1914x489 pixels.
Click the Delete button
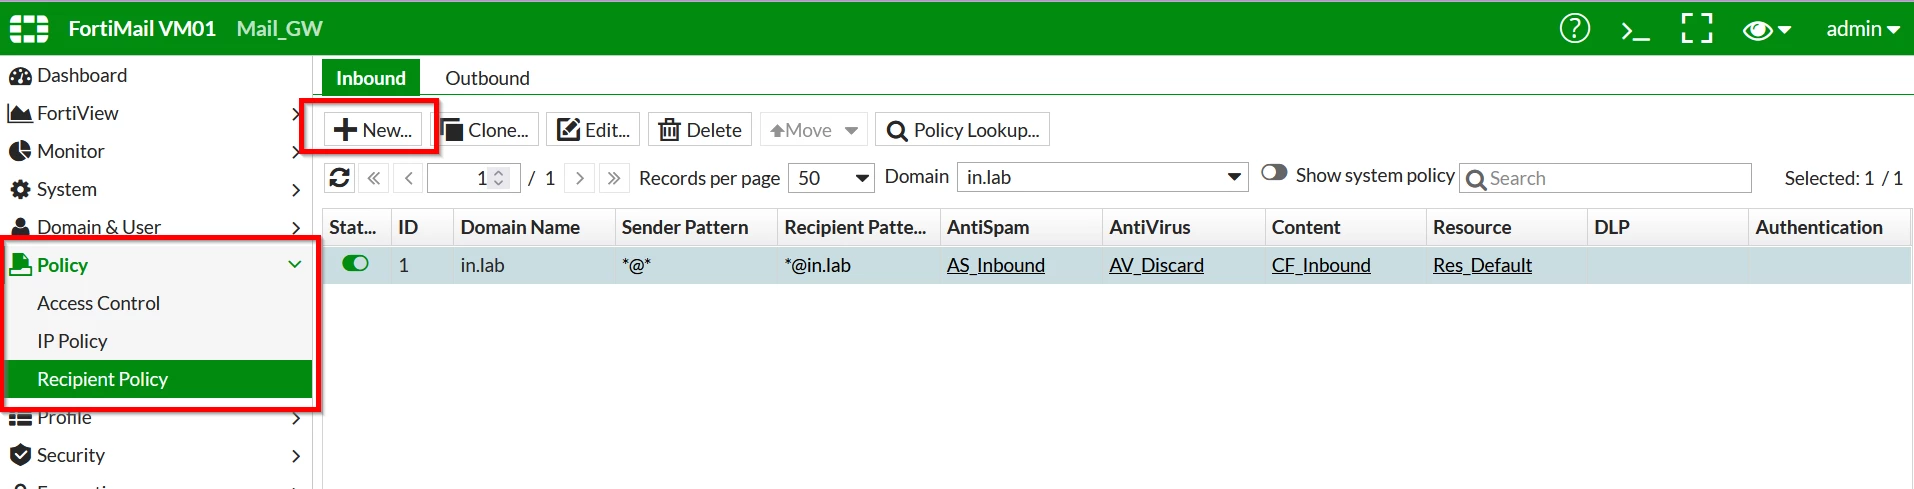[x=700, y=130]
